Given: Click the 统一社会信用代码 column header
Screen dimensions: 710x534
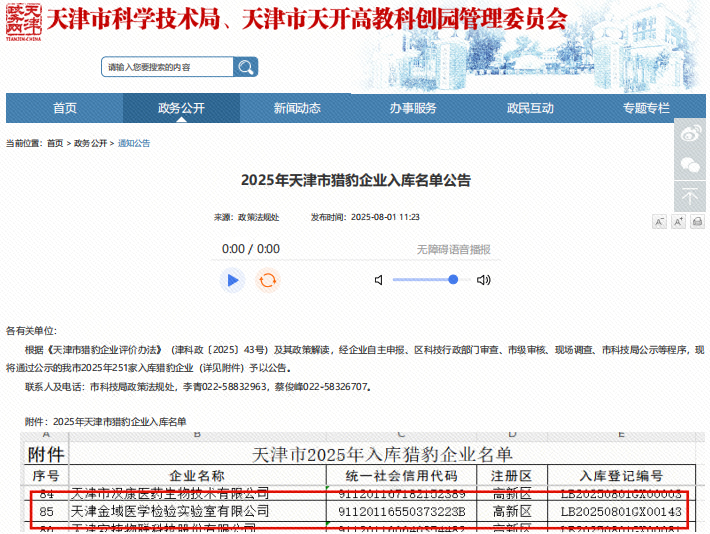Looking at the screenshot, I should (402, 476).
